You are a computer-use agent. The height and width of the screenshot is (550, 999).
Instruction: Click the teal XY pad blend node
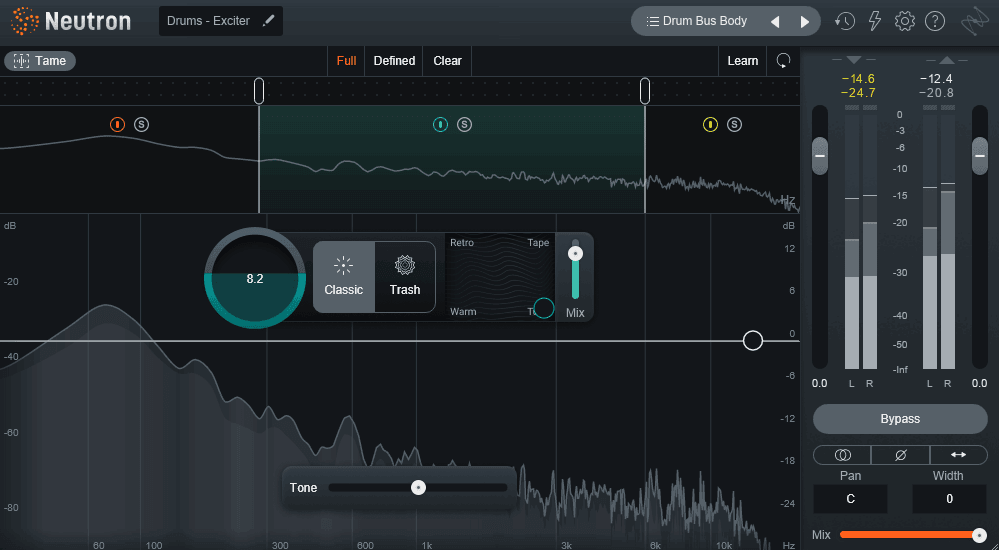pyautogui.click(x=543, y=308)
